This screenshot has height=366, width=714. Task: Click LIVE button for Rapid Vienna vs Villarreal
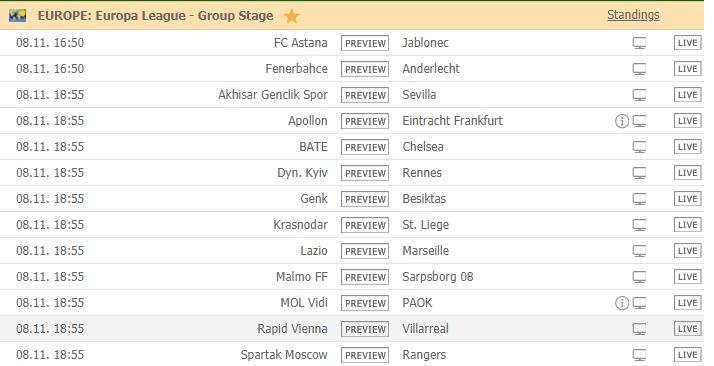688,329
